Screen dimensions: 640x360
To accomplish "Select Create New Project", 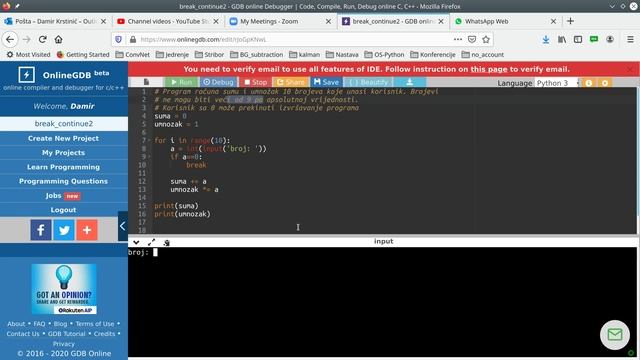I will 64,138.
